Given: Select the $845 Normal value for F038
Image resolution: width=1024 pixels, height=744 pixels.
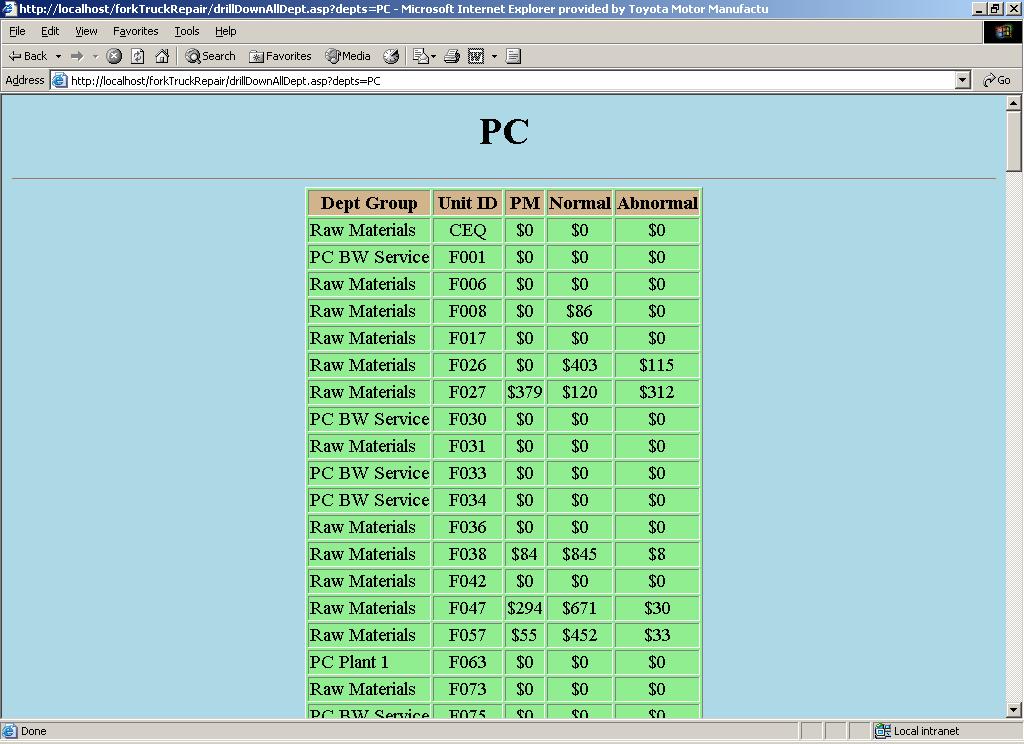Looking at the screenshot, I should click(580, 555).
